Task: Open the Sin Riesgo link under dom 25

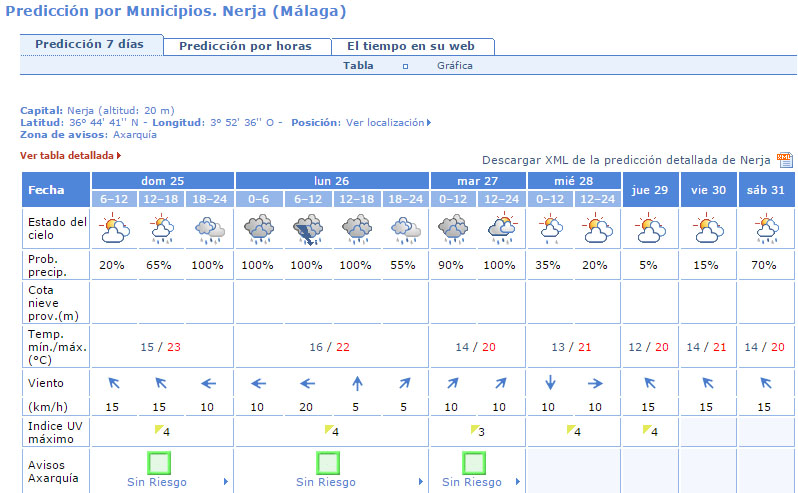Action: (156, 482)
